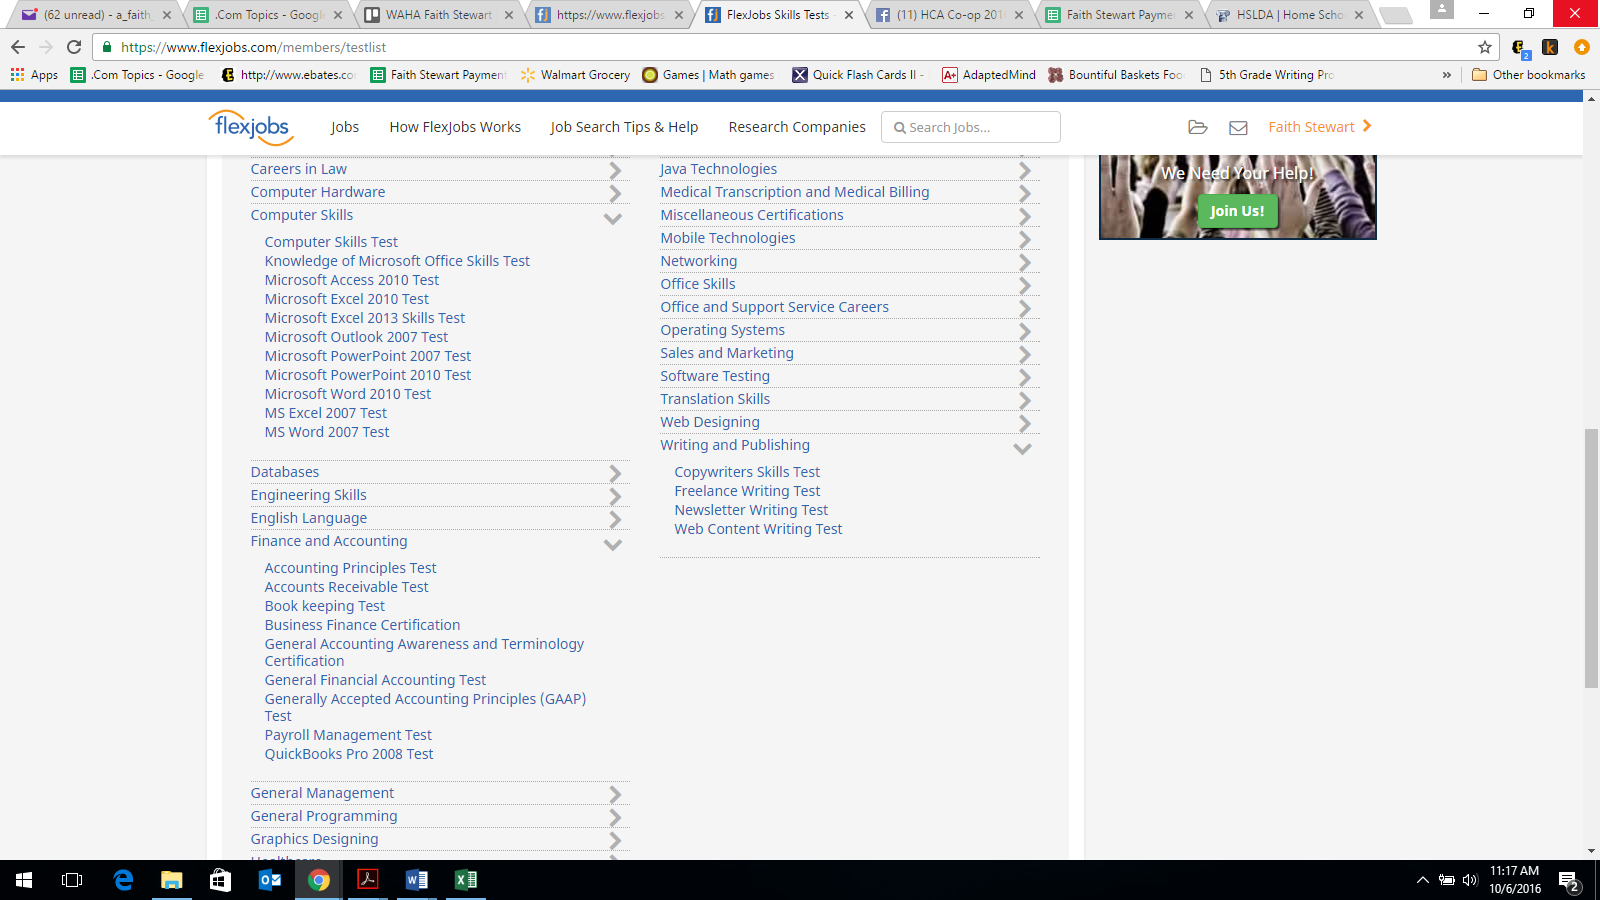1600x900 pixels.
Task: Bookmark this page with the star icon
Action: [x=1485, y=47]
